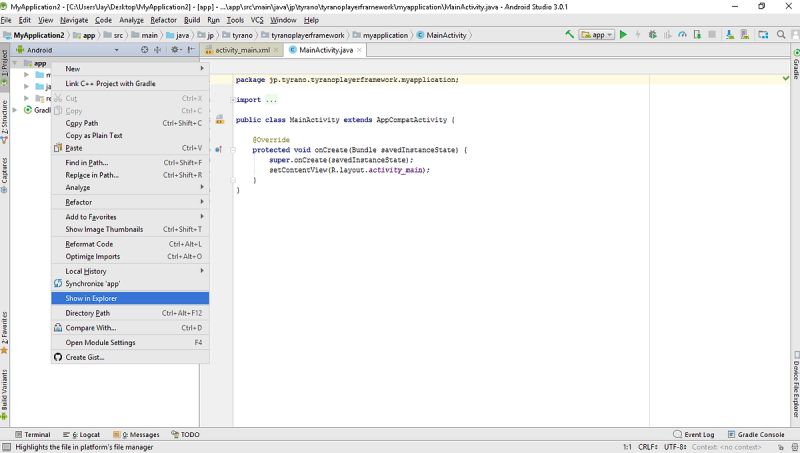Choose Compare With... entry
The image size is (800, 453).
(130, 328)
